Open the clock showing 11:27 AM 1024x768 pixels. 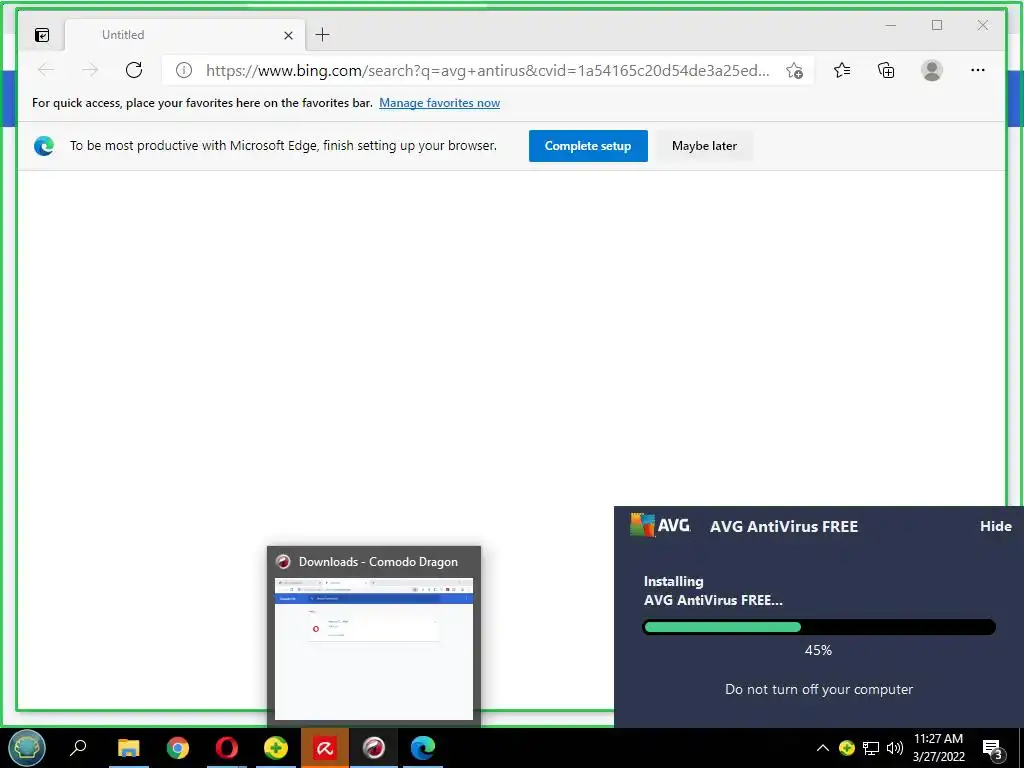point(938,748)
